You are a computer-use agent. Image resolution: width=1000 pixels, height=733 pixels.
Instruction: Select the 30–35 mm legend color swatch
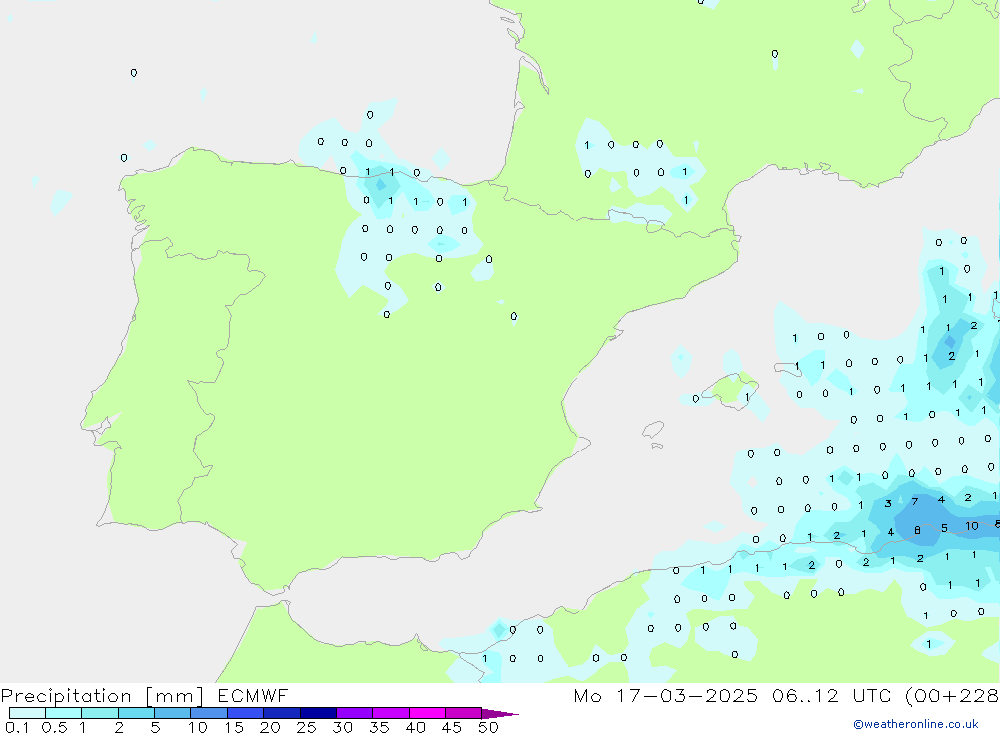coord(355,713)
